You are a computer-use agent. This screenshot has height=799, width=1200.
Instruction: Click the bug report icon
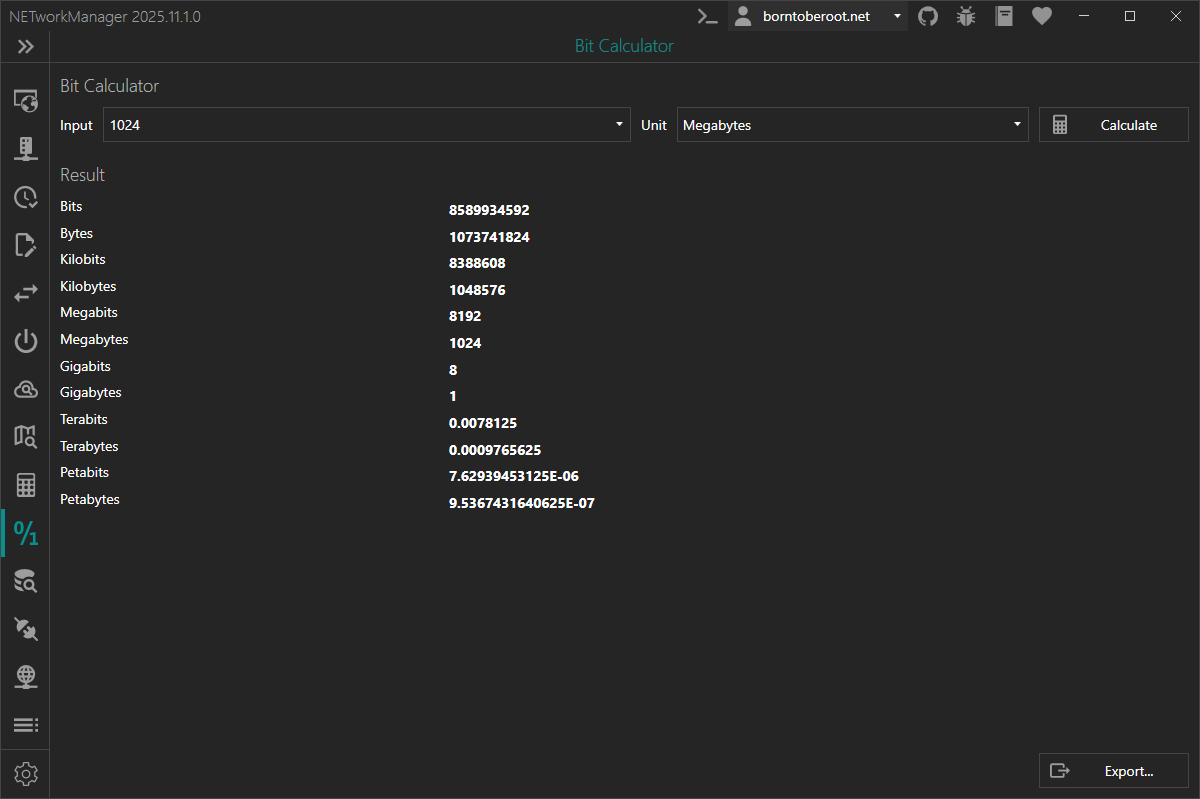pyautogui.click(x=965, y=16)
